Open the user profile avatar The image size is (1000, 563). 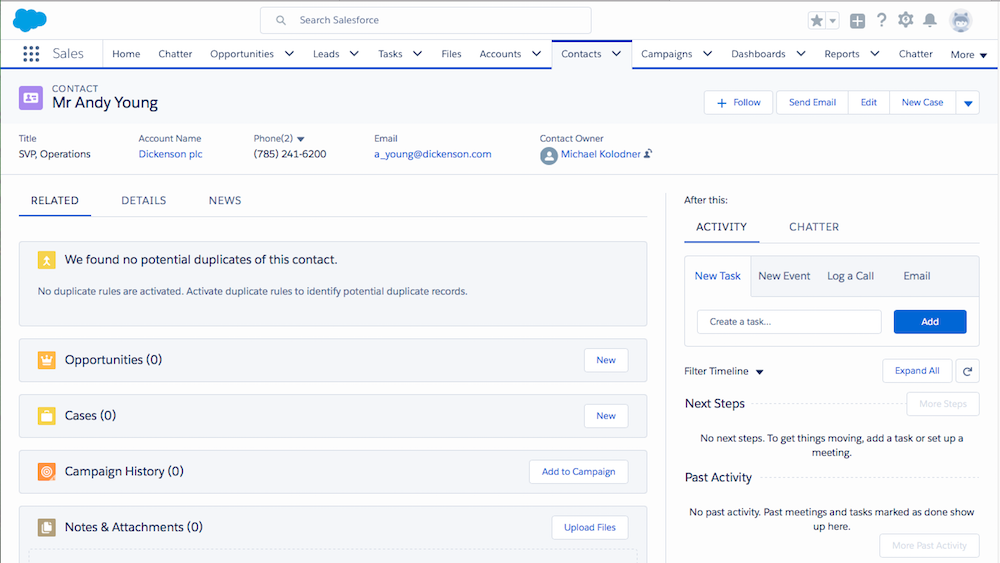click(960, 20)
